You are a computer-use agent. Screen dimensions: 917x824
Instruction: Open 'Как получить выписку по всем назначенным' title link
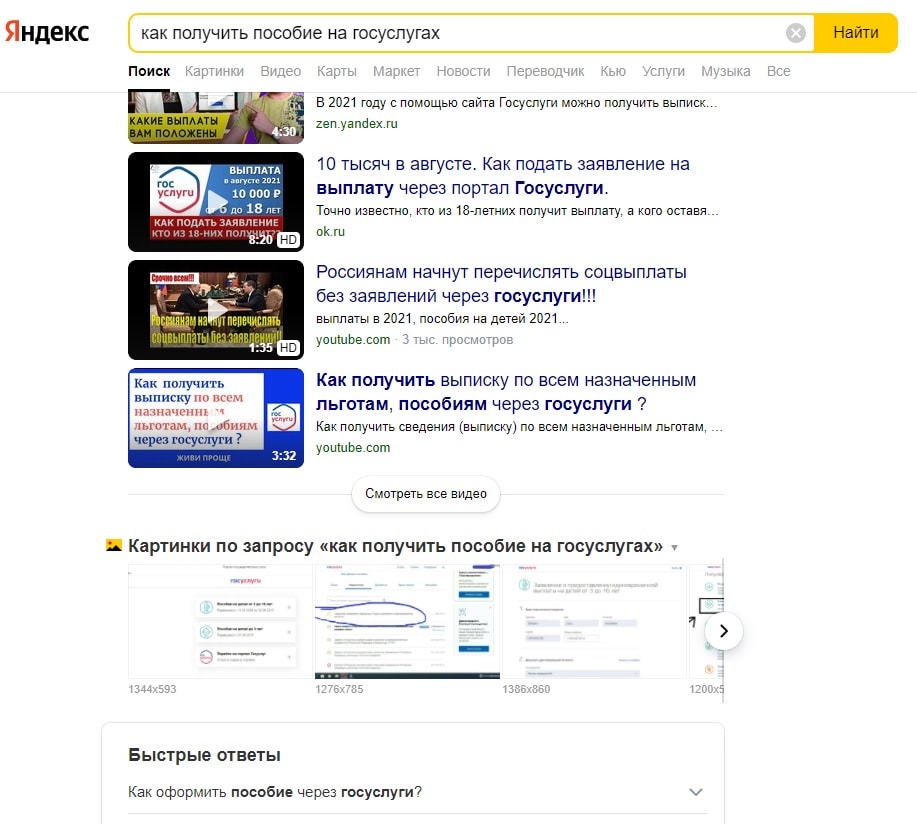tap(506, 392)
